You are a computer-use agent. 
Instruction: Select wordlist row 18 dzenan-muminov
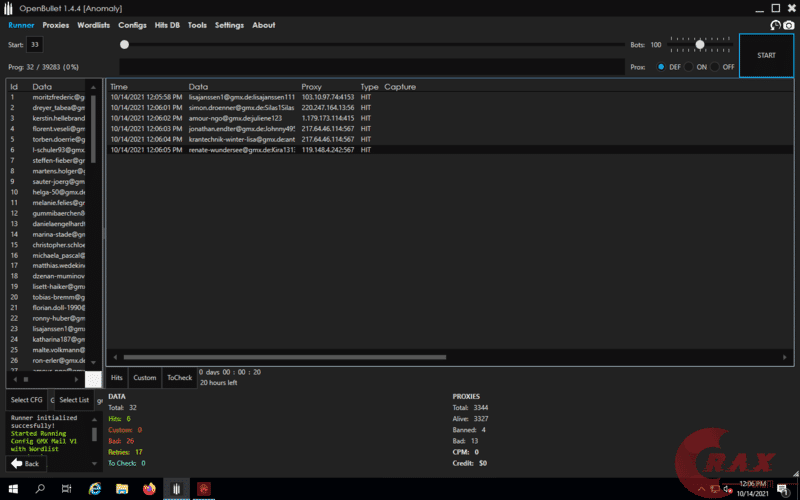(x=48, y=276)
